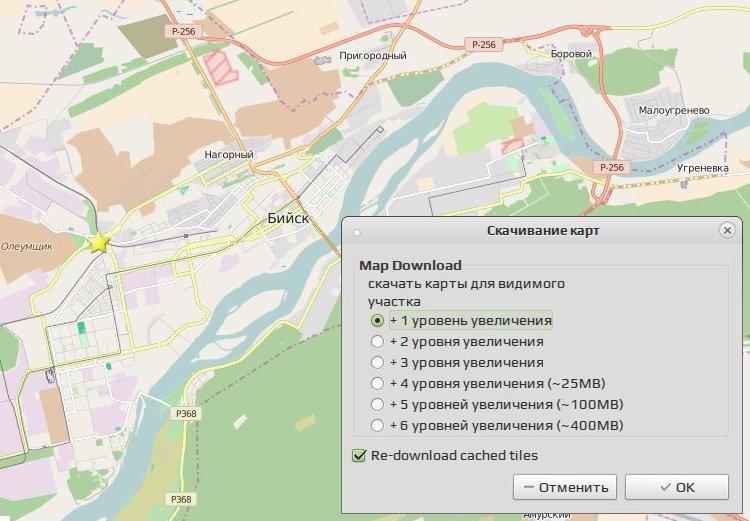Pick +4 уровня увеличения (~25MB) option
The width and height of the screenshot is (750, 521).
point(377,384)
